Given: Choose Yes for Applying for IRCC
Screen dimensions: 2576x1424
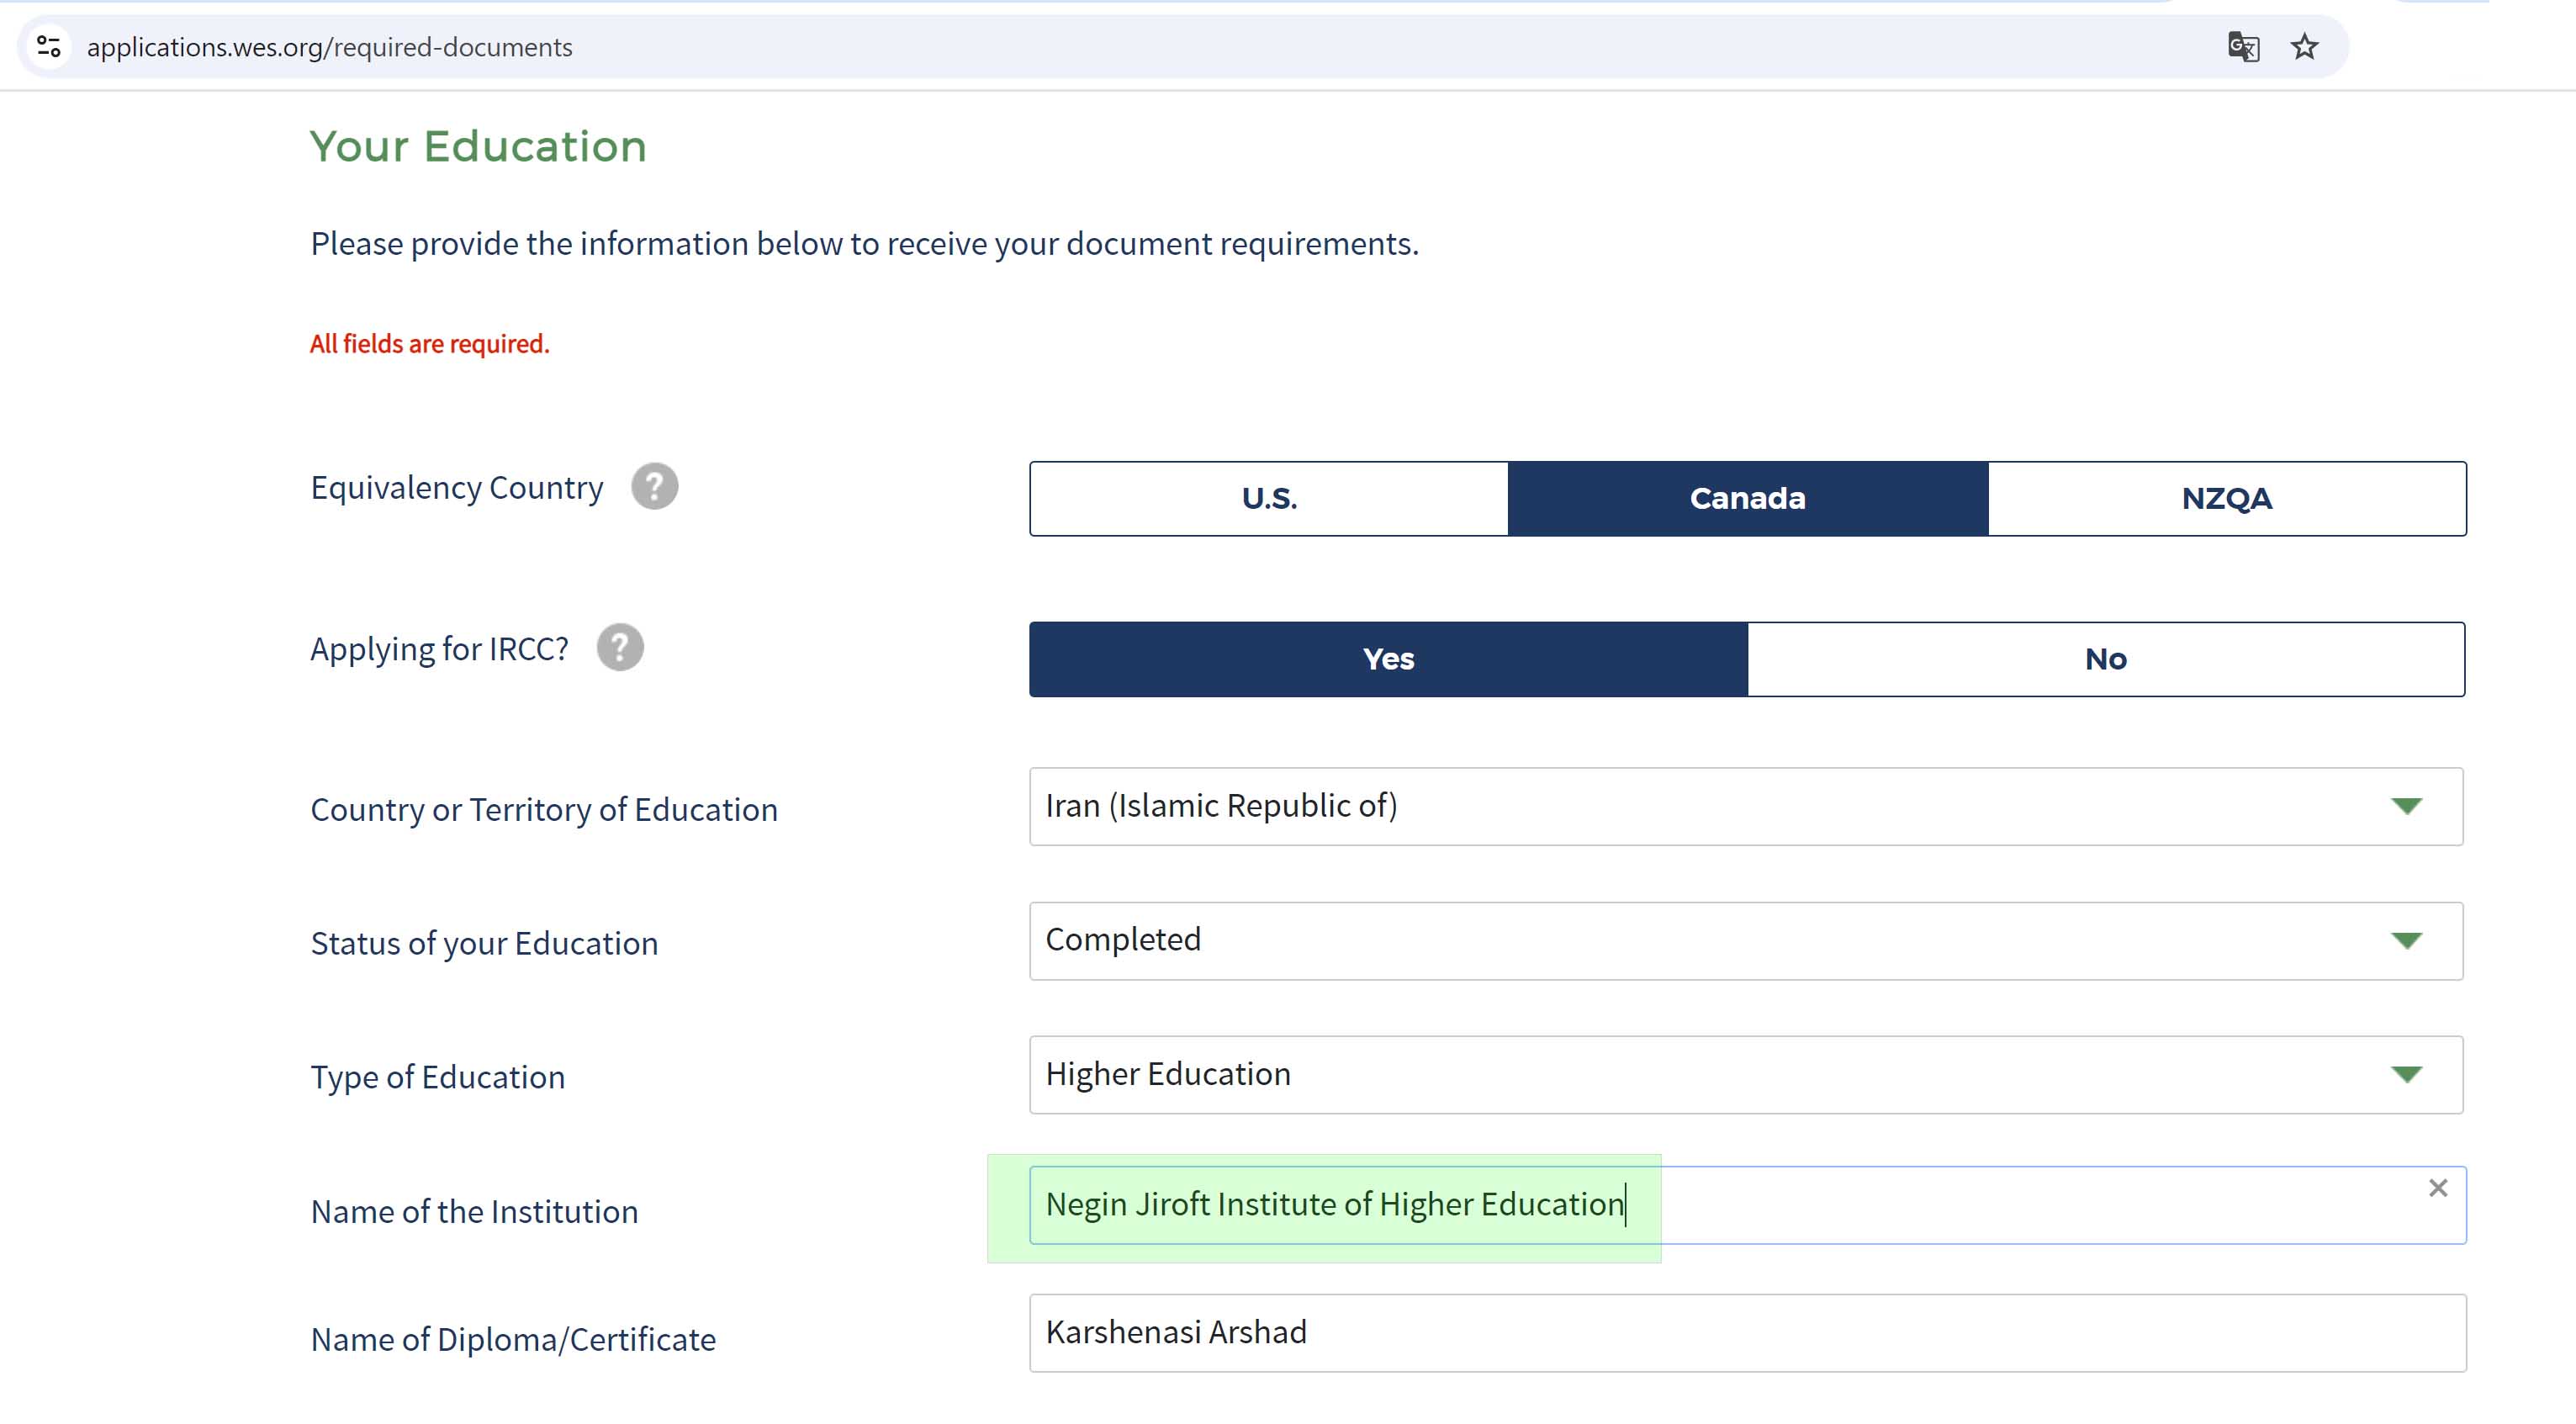Looking at the screenshot, I should [1388, 659].
